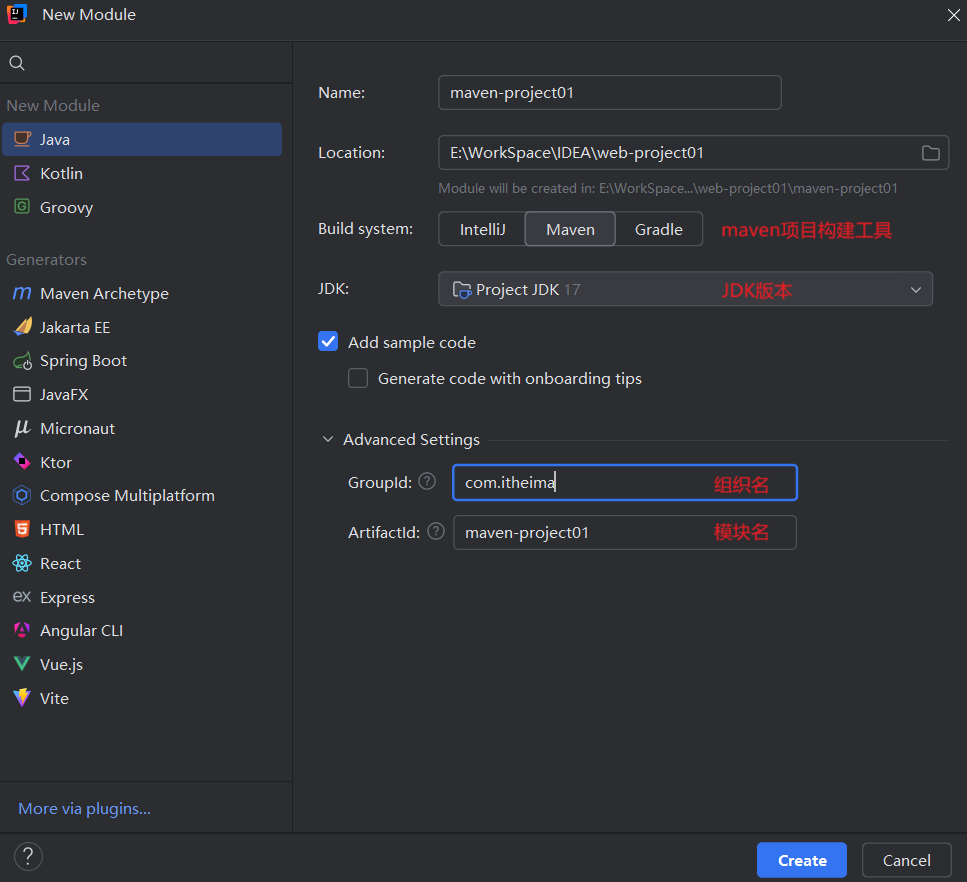This screenshot has height=882, width=967.
Task: Click the JavaFX icon
Action: (x=22, y=394)
